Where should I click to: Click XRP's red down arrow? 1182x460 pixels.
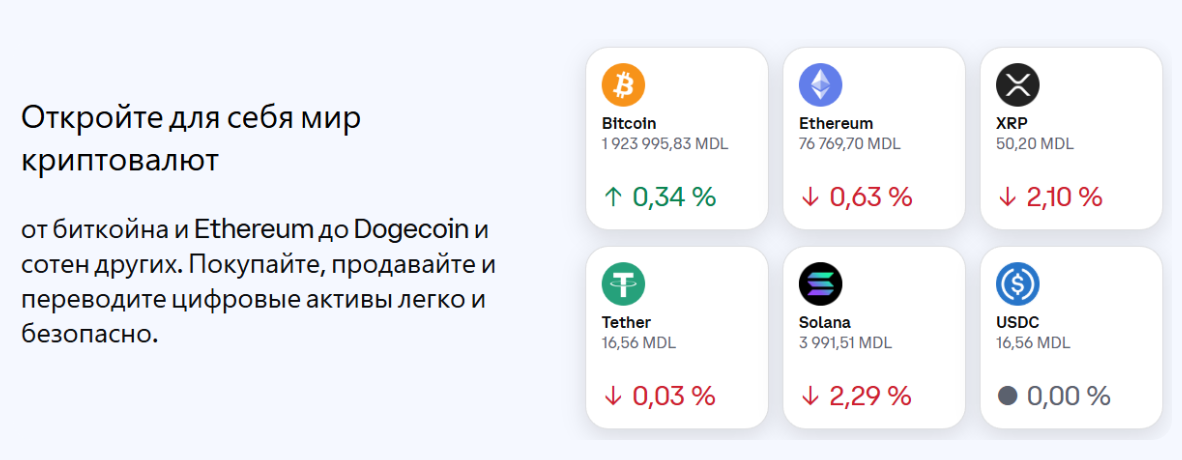pos(1007,197)
